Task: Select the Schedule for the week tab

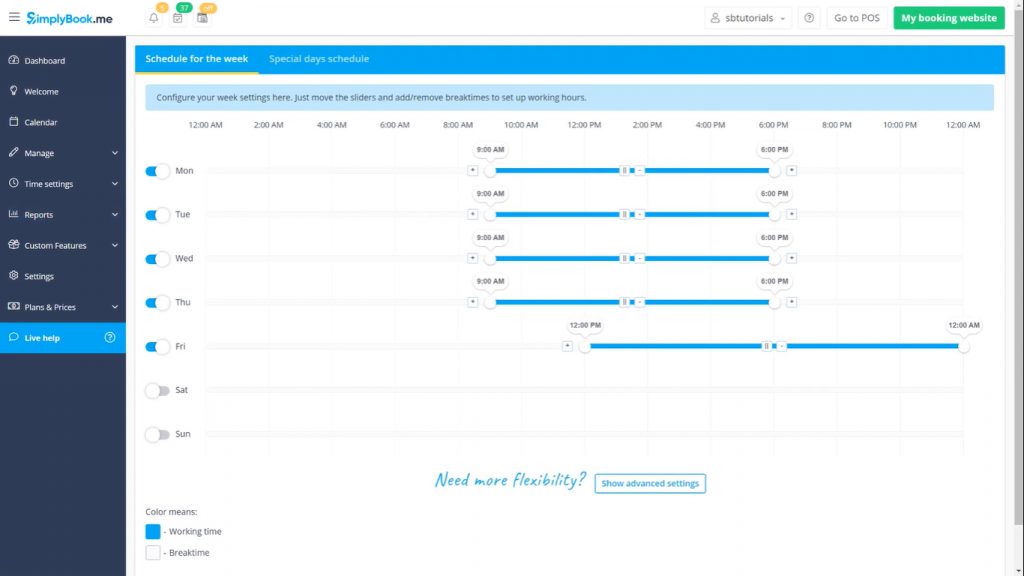Action: [x=196, y=59]
